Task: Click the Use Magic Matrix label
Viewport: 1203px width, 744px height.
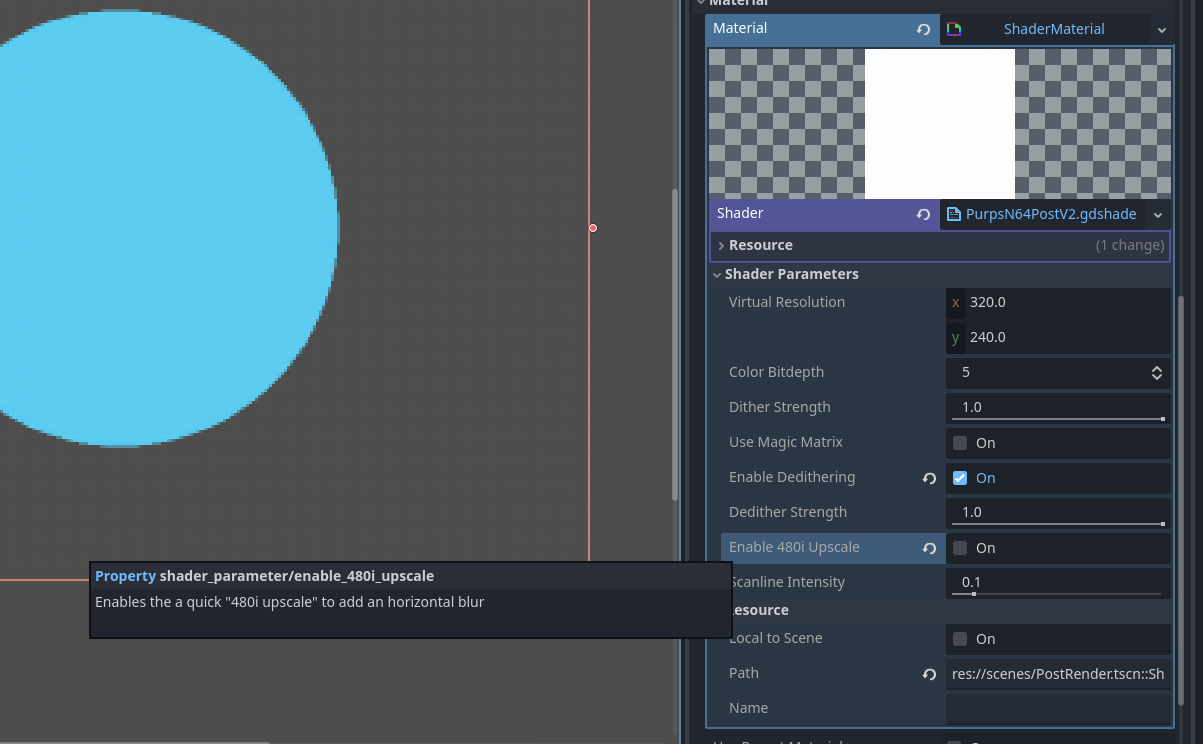Action: click(x=786, y=443)
